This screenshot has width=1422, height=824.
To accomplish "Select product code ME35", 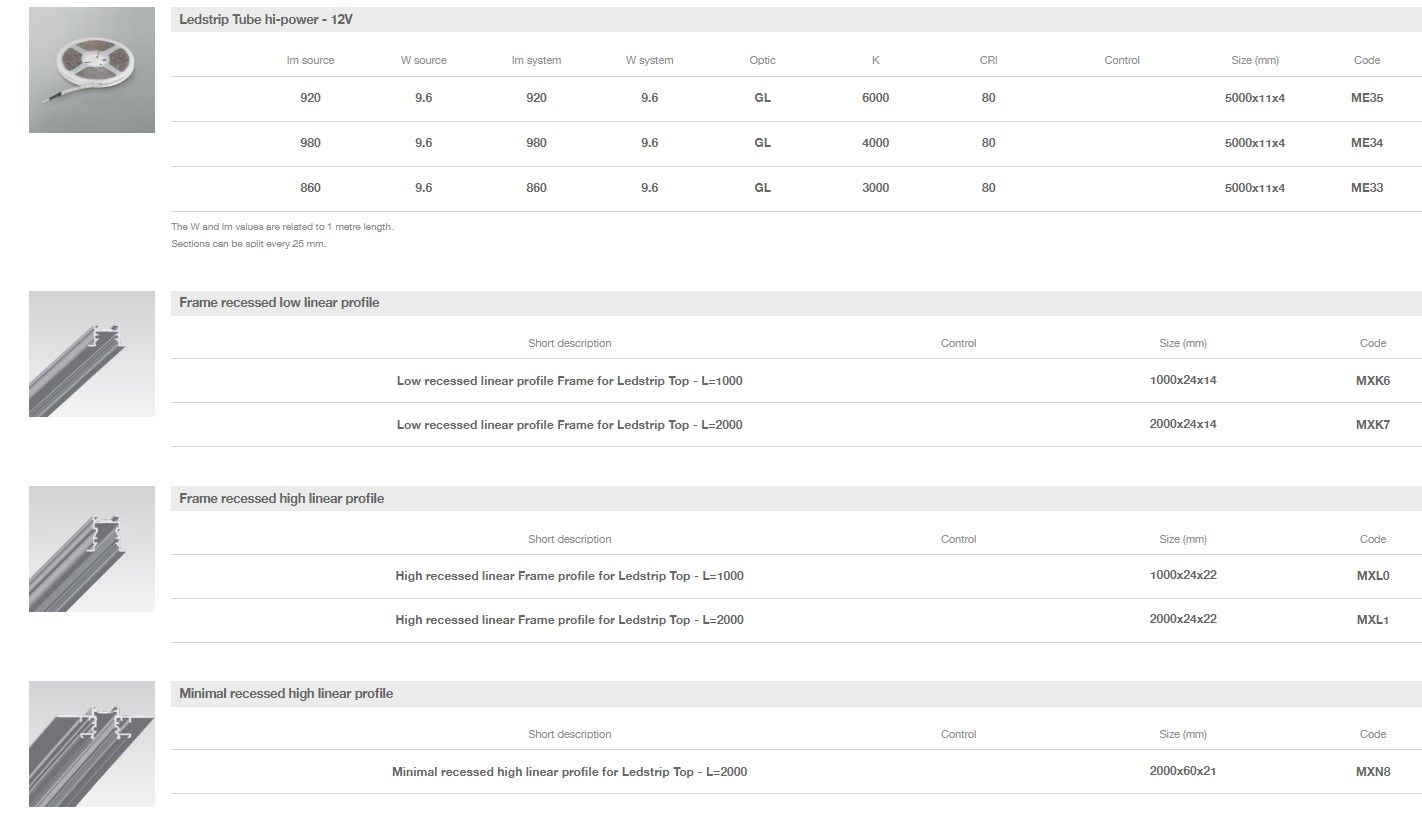I will pyautogui.click(x=1366, y=98).
